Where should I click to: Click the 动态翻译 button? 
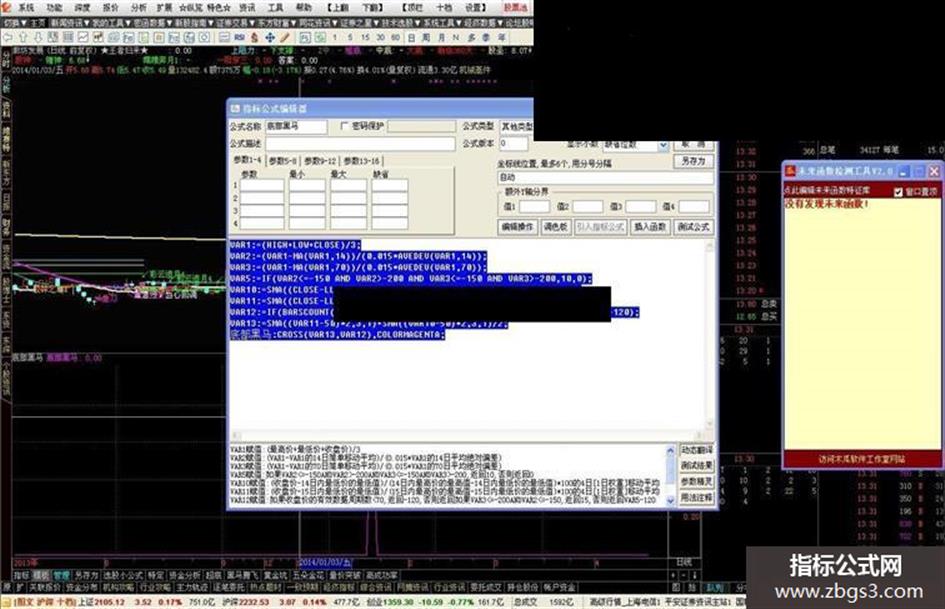tap(697, 450)
